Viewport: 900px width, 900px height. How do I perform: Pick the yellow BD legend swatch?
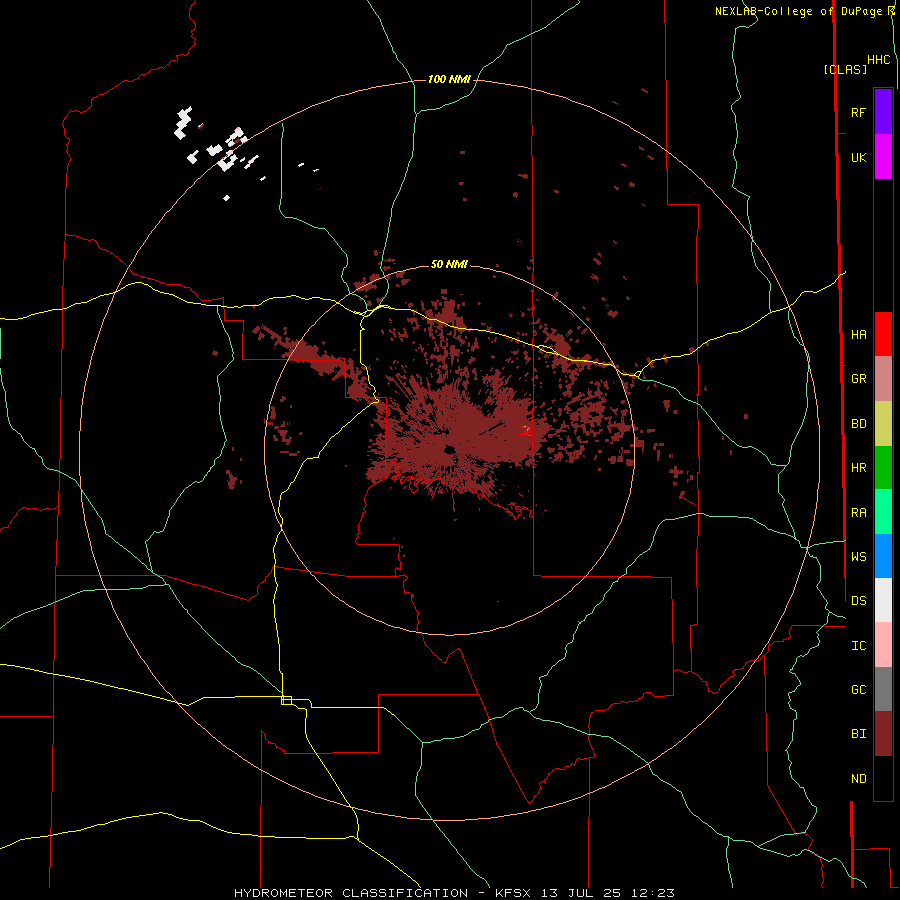click(x=883, y=424)
